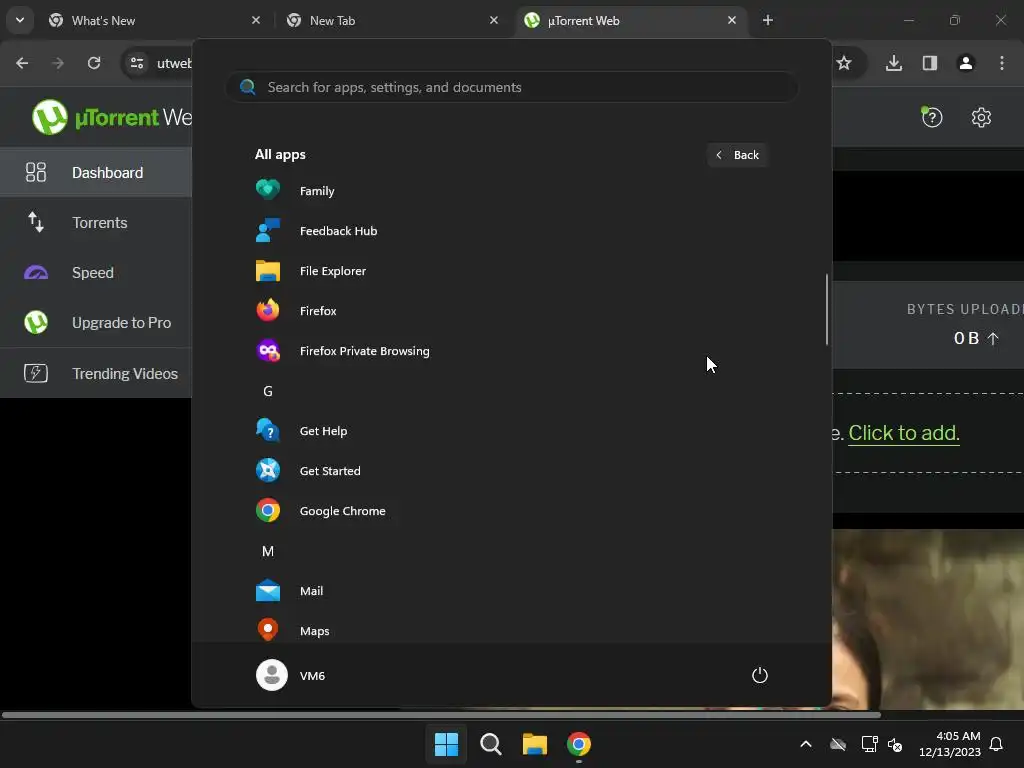Open the Dashboard in µTorrent sidebar
1024x768 pixels.
96,172
